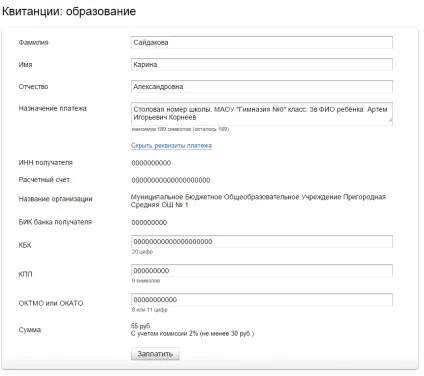
Task: Click the commission note С учетом комиссии 2%
Action: pos(192,333)
